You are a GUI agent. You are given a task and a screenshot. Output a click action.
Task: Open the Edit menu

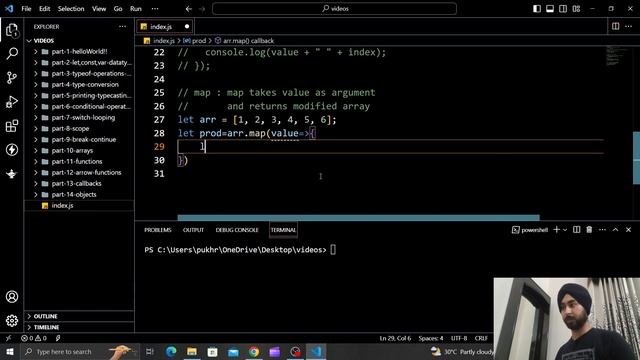coord(44,9)
